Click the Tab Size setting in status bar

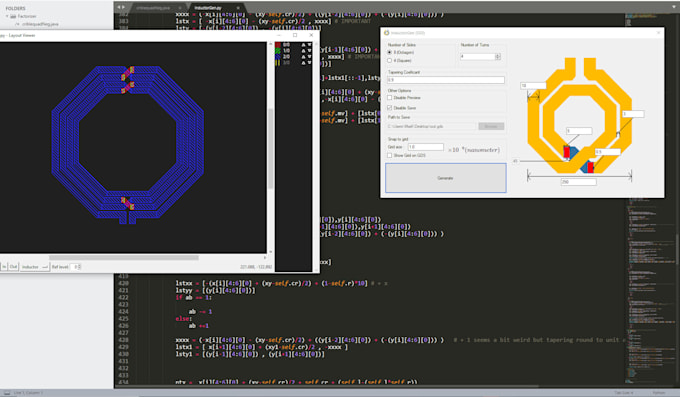[624, 393]
